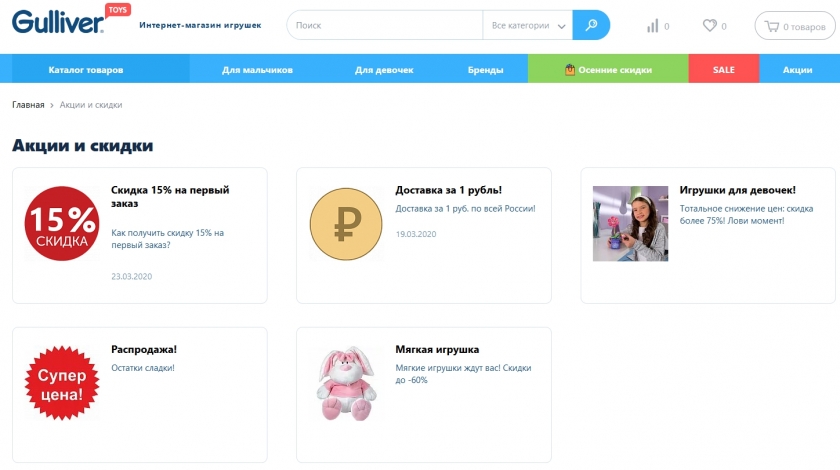The height and width of the screenshot is (470, 840).
Task: Open the shopping cart icon
Action: 772,26
